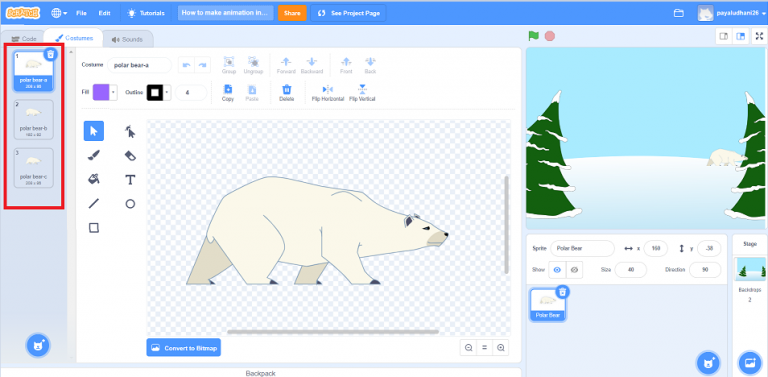Switch to small stage layout
Image resolution: width=768 pixels, height=377 pixels.
point(723,36)
